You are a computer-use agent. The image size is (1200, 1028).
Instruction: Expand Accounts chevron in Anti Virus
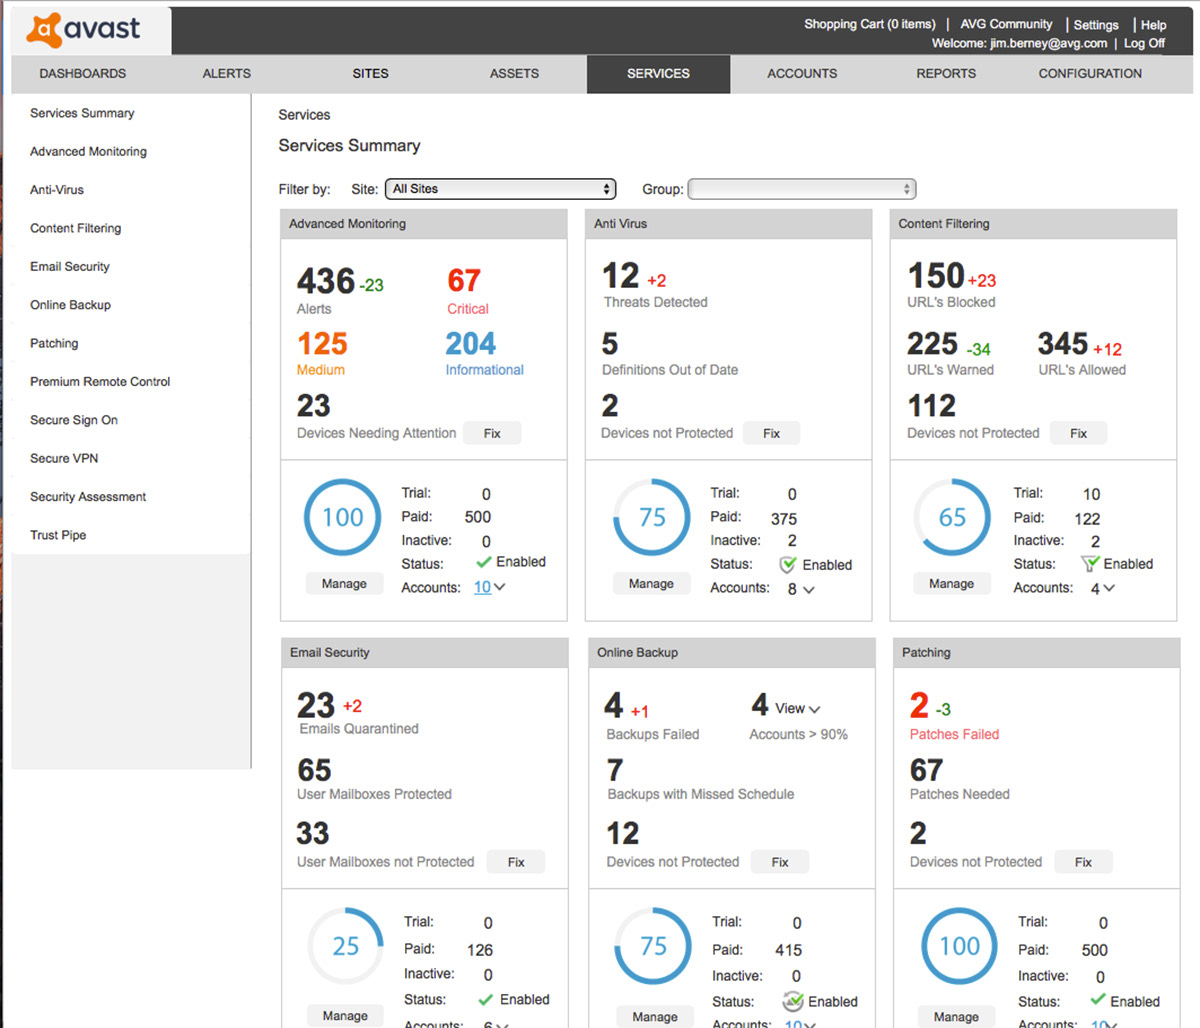(809, 590)
